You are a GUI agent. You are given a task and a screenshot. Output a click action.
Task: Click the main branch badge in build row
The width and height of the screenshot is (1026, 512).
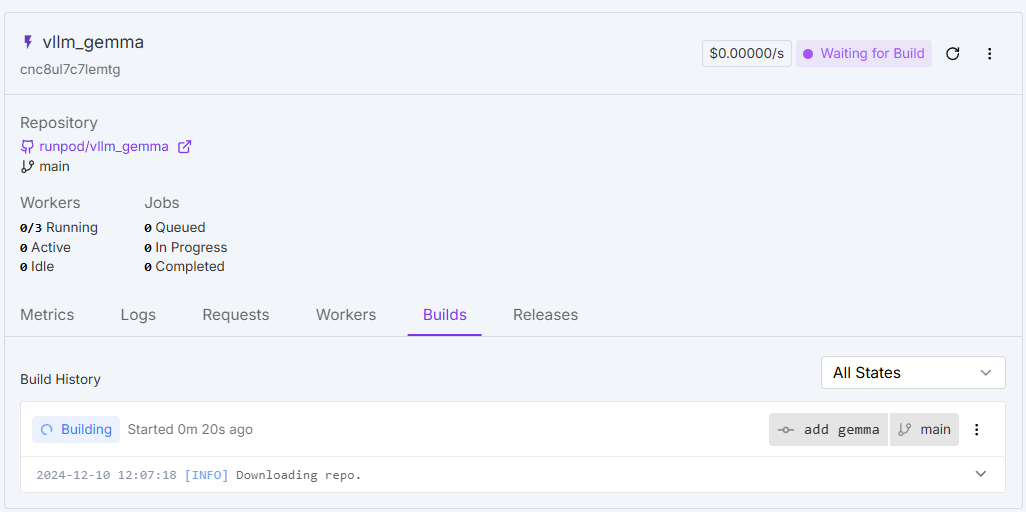[x=924, y=430]
